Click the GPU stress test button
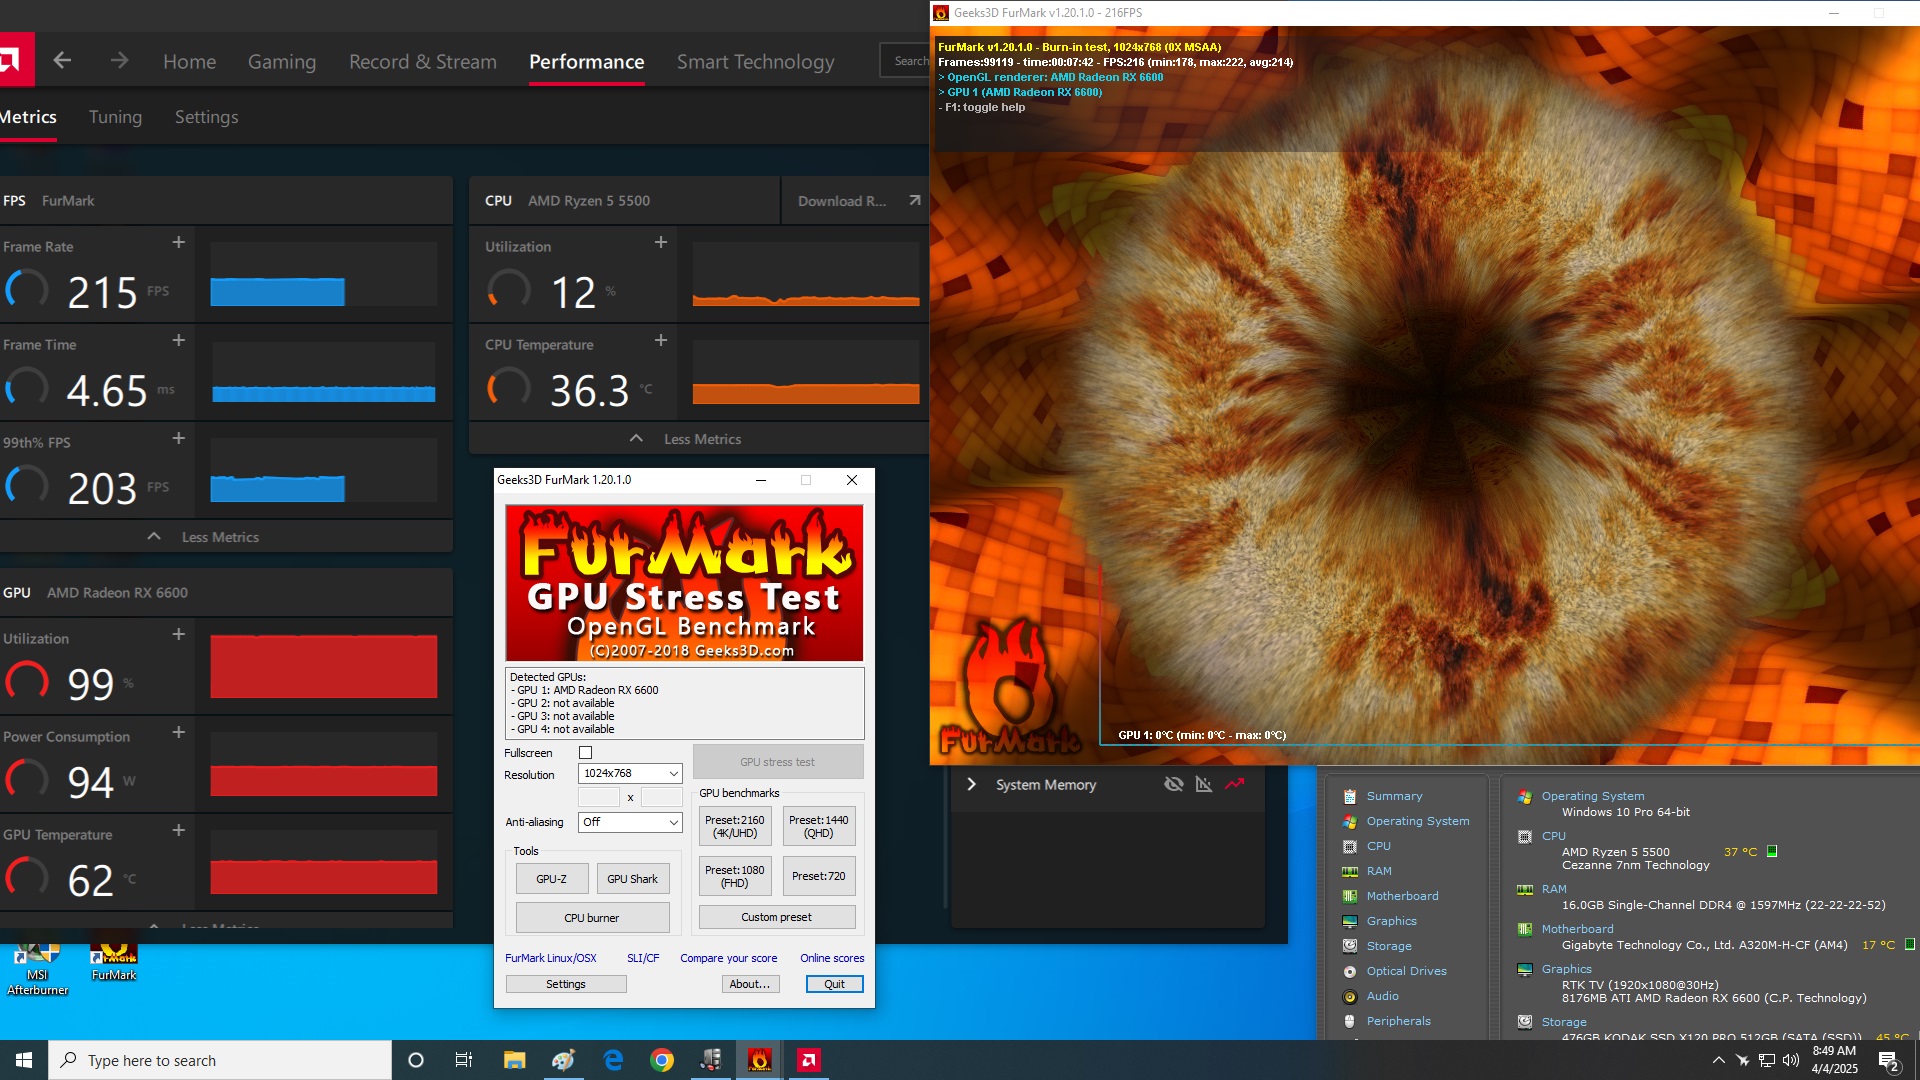 point(778,762)
